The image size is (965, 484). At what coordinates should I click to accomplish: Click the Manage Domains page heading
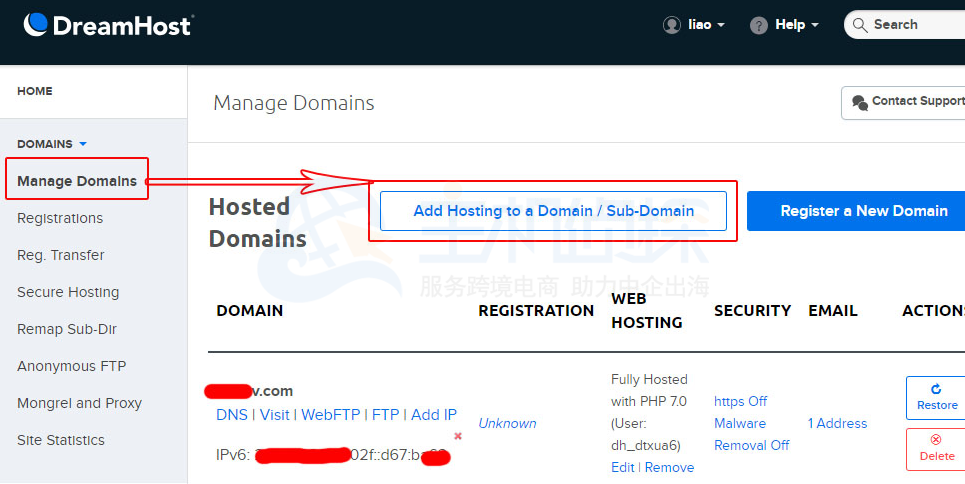(294, 103)
